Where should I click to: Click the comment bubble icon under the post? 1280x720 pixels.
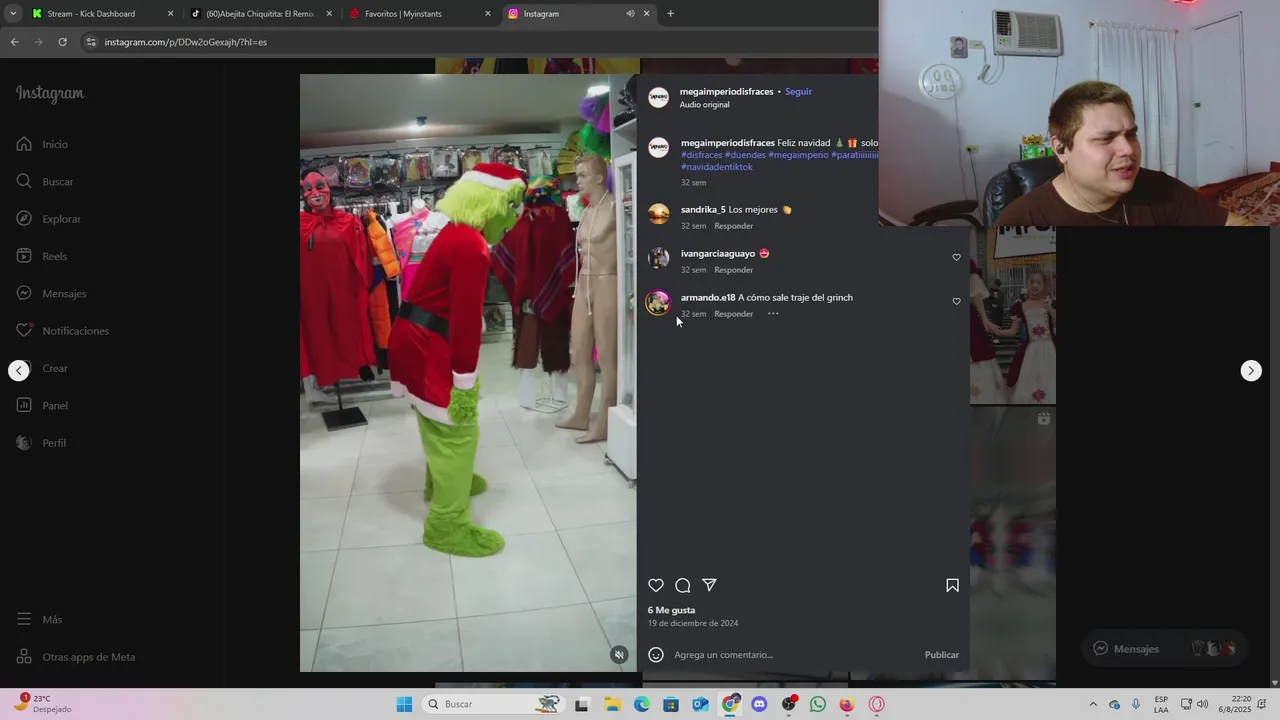tap(683, 585)
